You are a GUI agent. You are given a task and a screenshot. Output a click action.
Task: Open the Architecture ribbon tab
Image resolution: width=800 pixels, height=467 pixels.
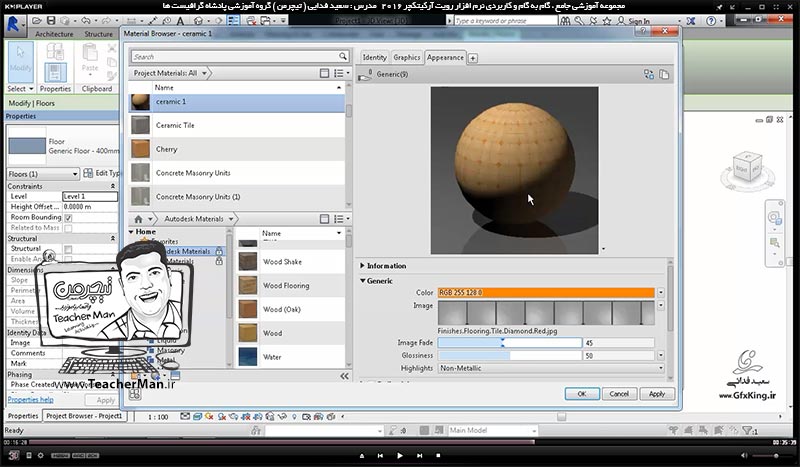coord(54,34)
